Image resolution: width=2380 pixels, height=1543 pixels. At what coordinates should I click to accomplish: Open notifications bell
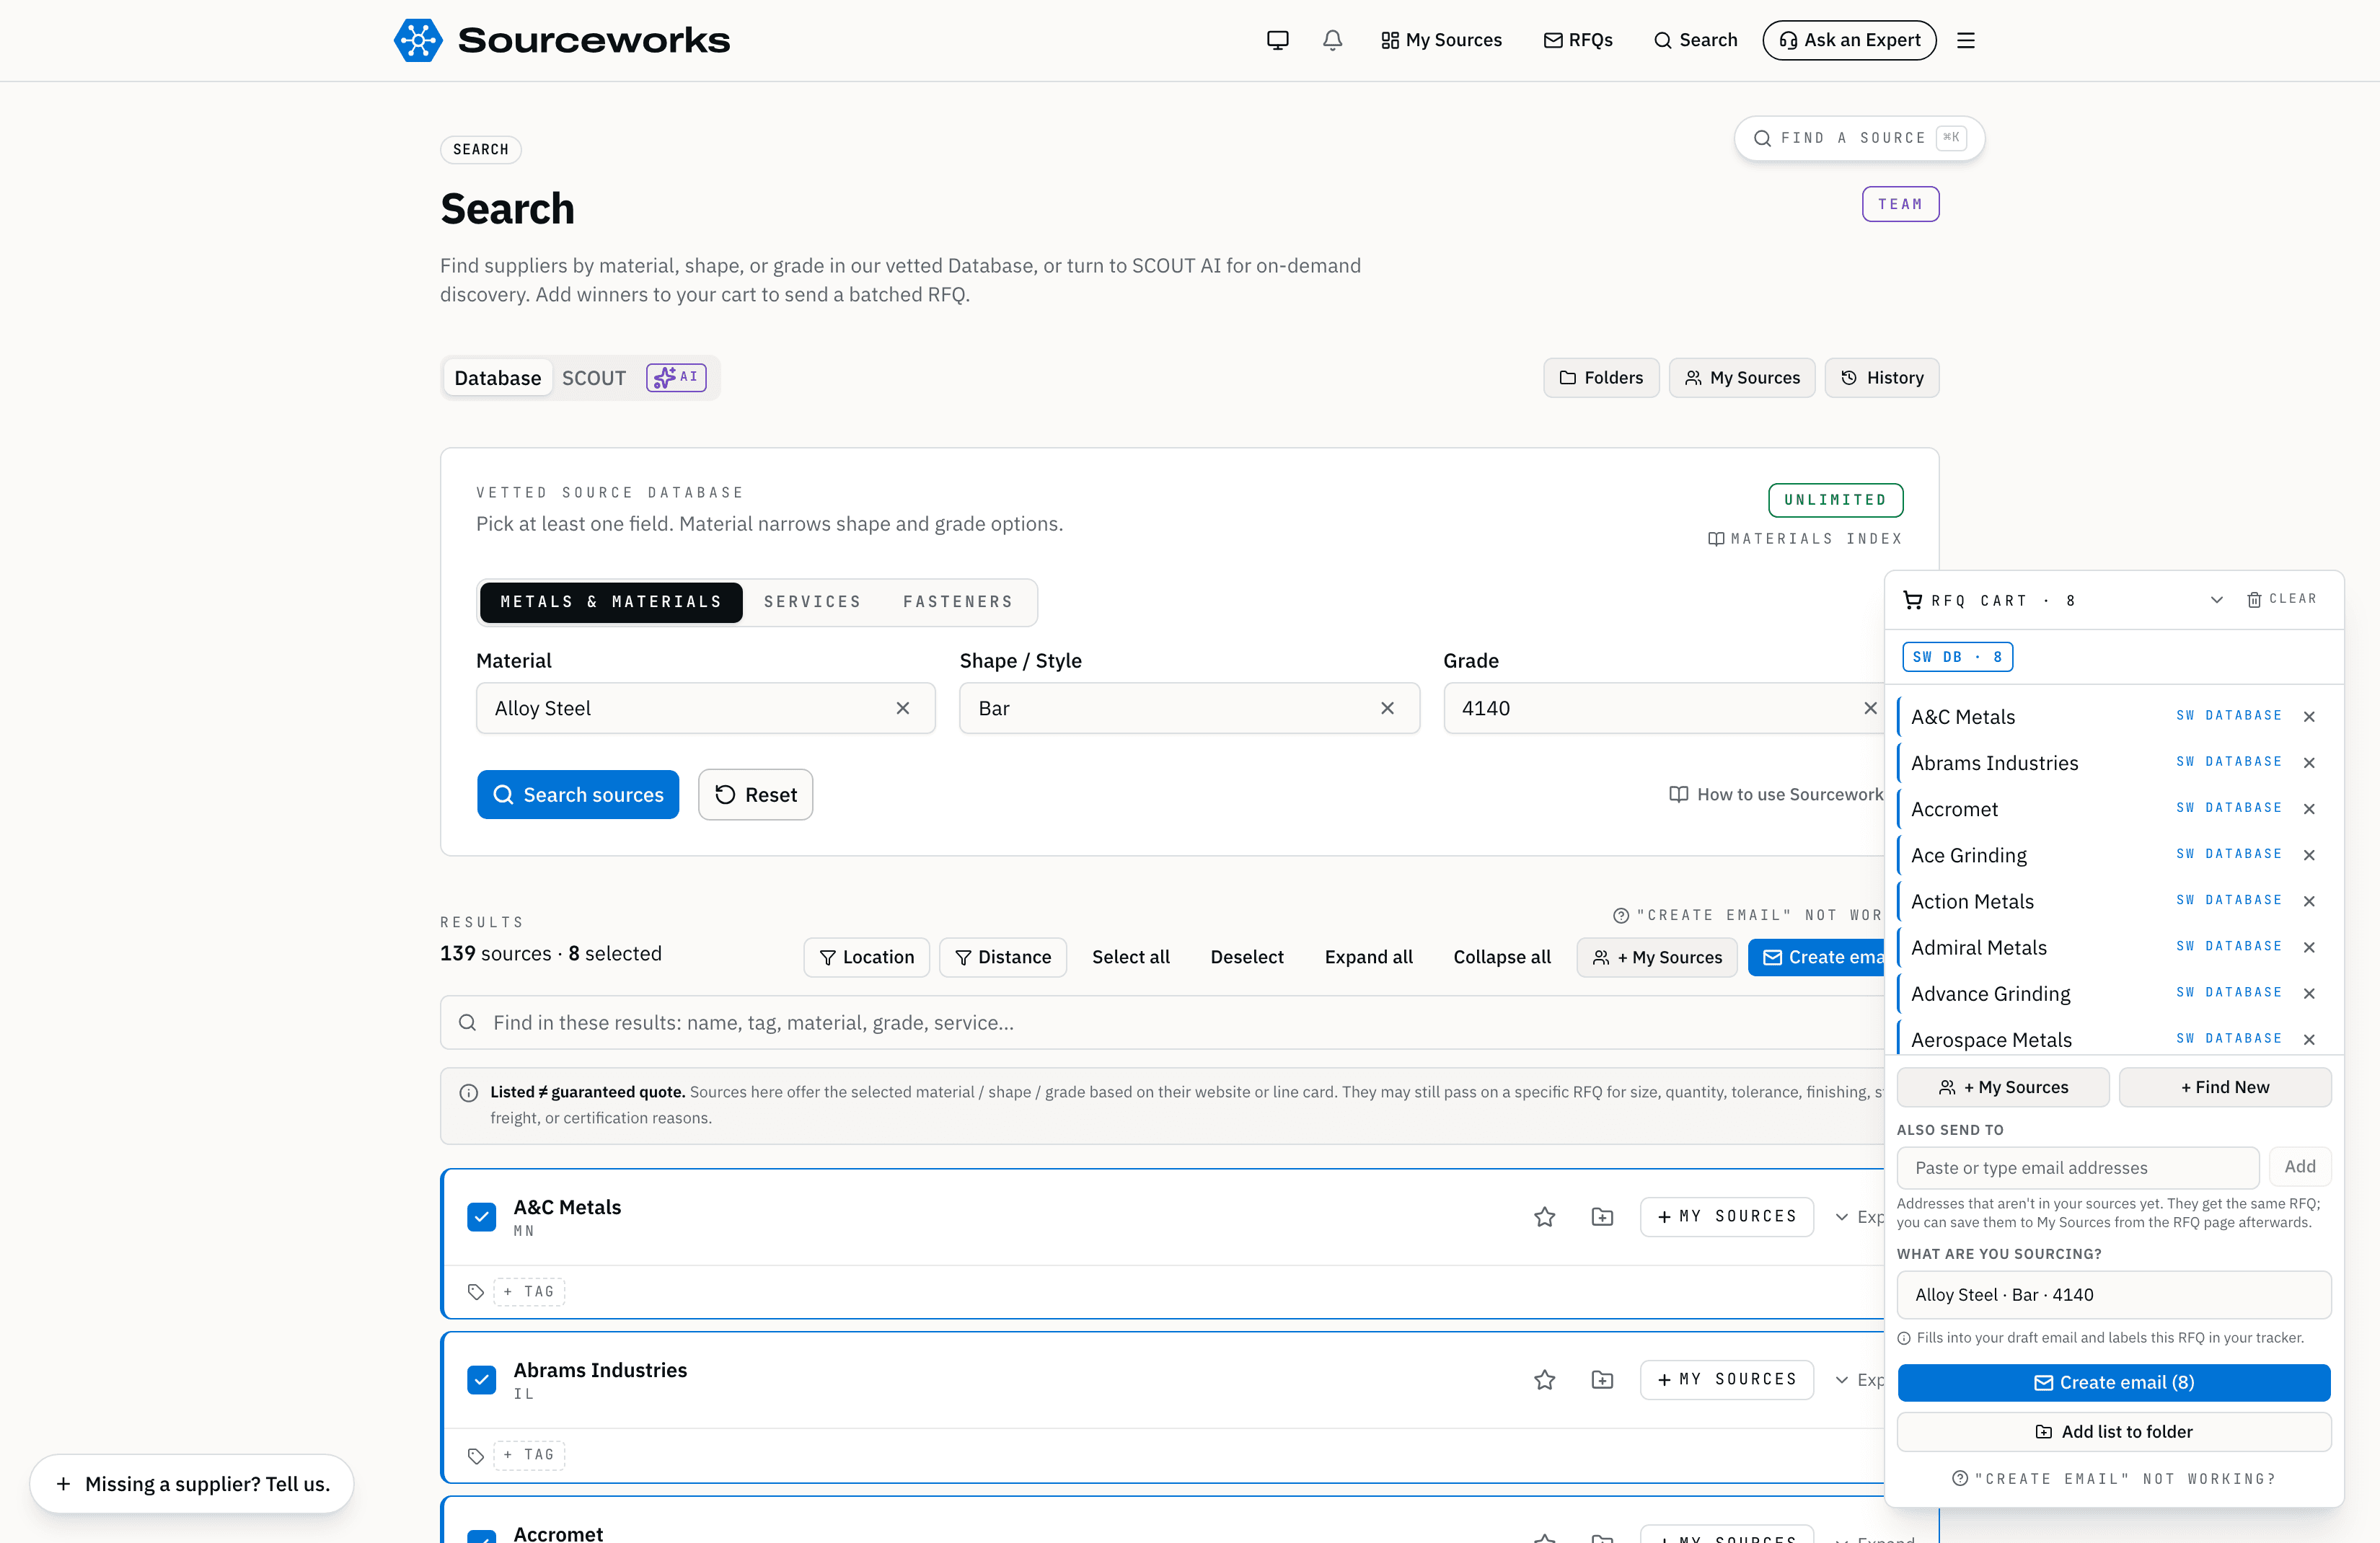(x=1332, y=40)
